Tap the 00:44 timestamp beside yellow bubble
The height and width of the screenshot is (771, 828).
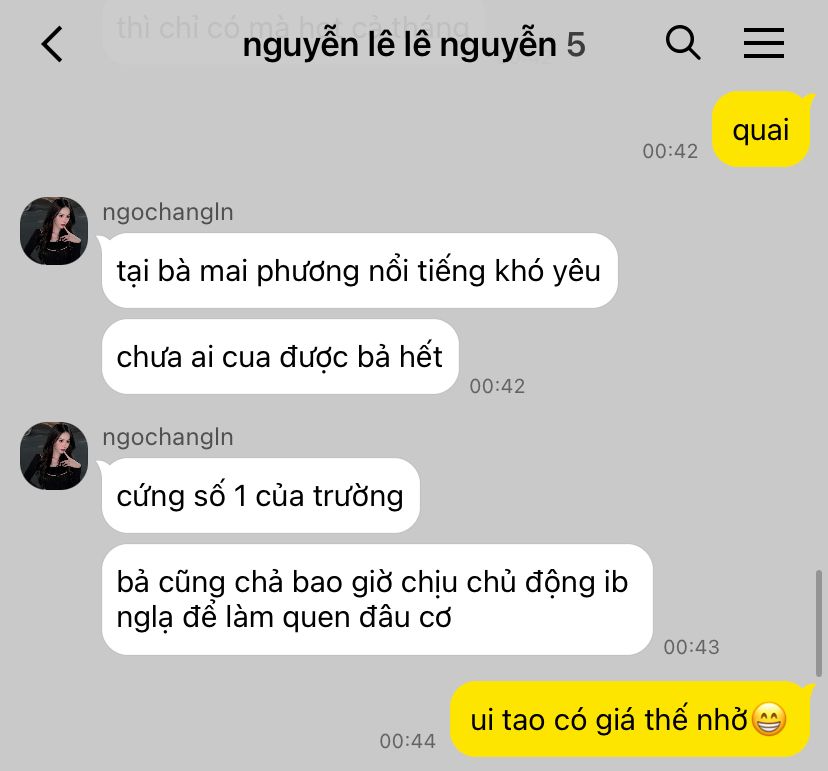pyautogui.click(x=407, y=741)
